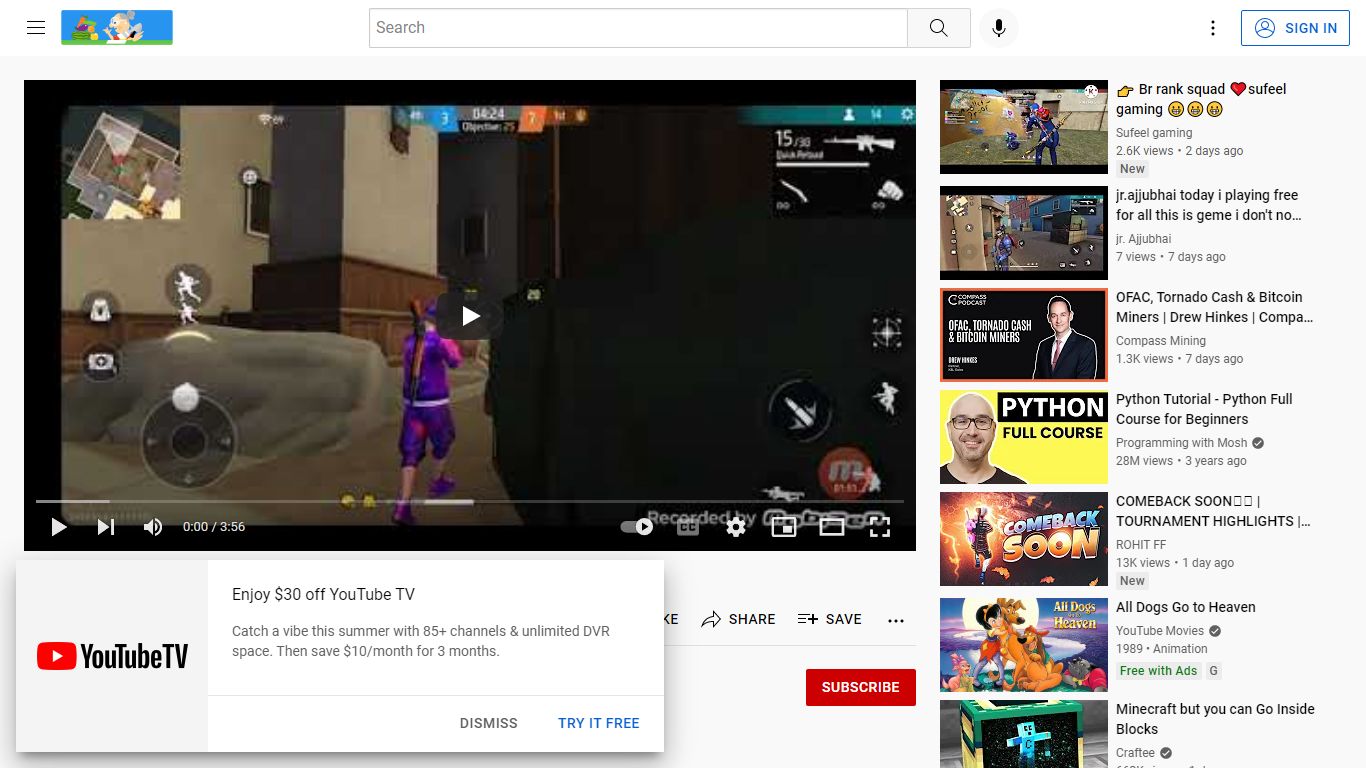Open the hamburger guide menu
The height and width of the screenshot is (768, 1366).
[36, 28]
